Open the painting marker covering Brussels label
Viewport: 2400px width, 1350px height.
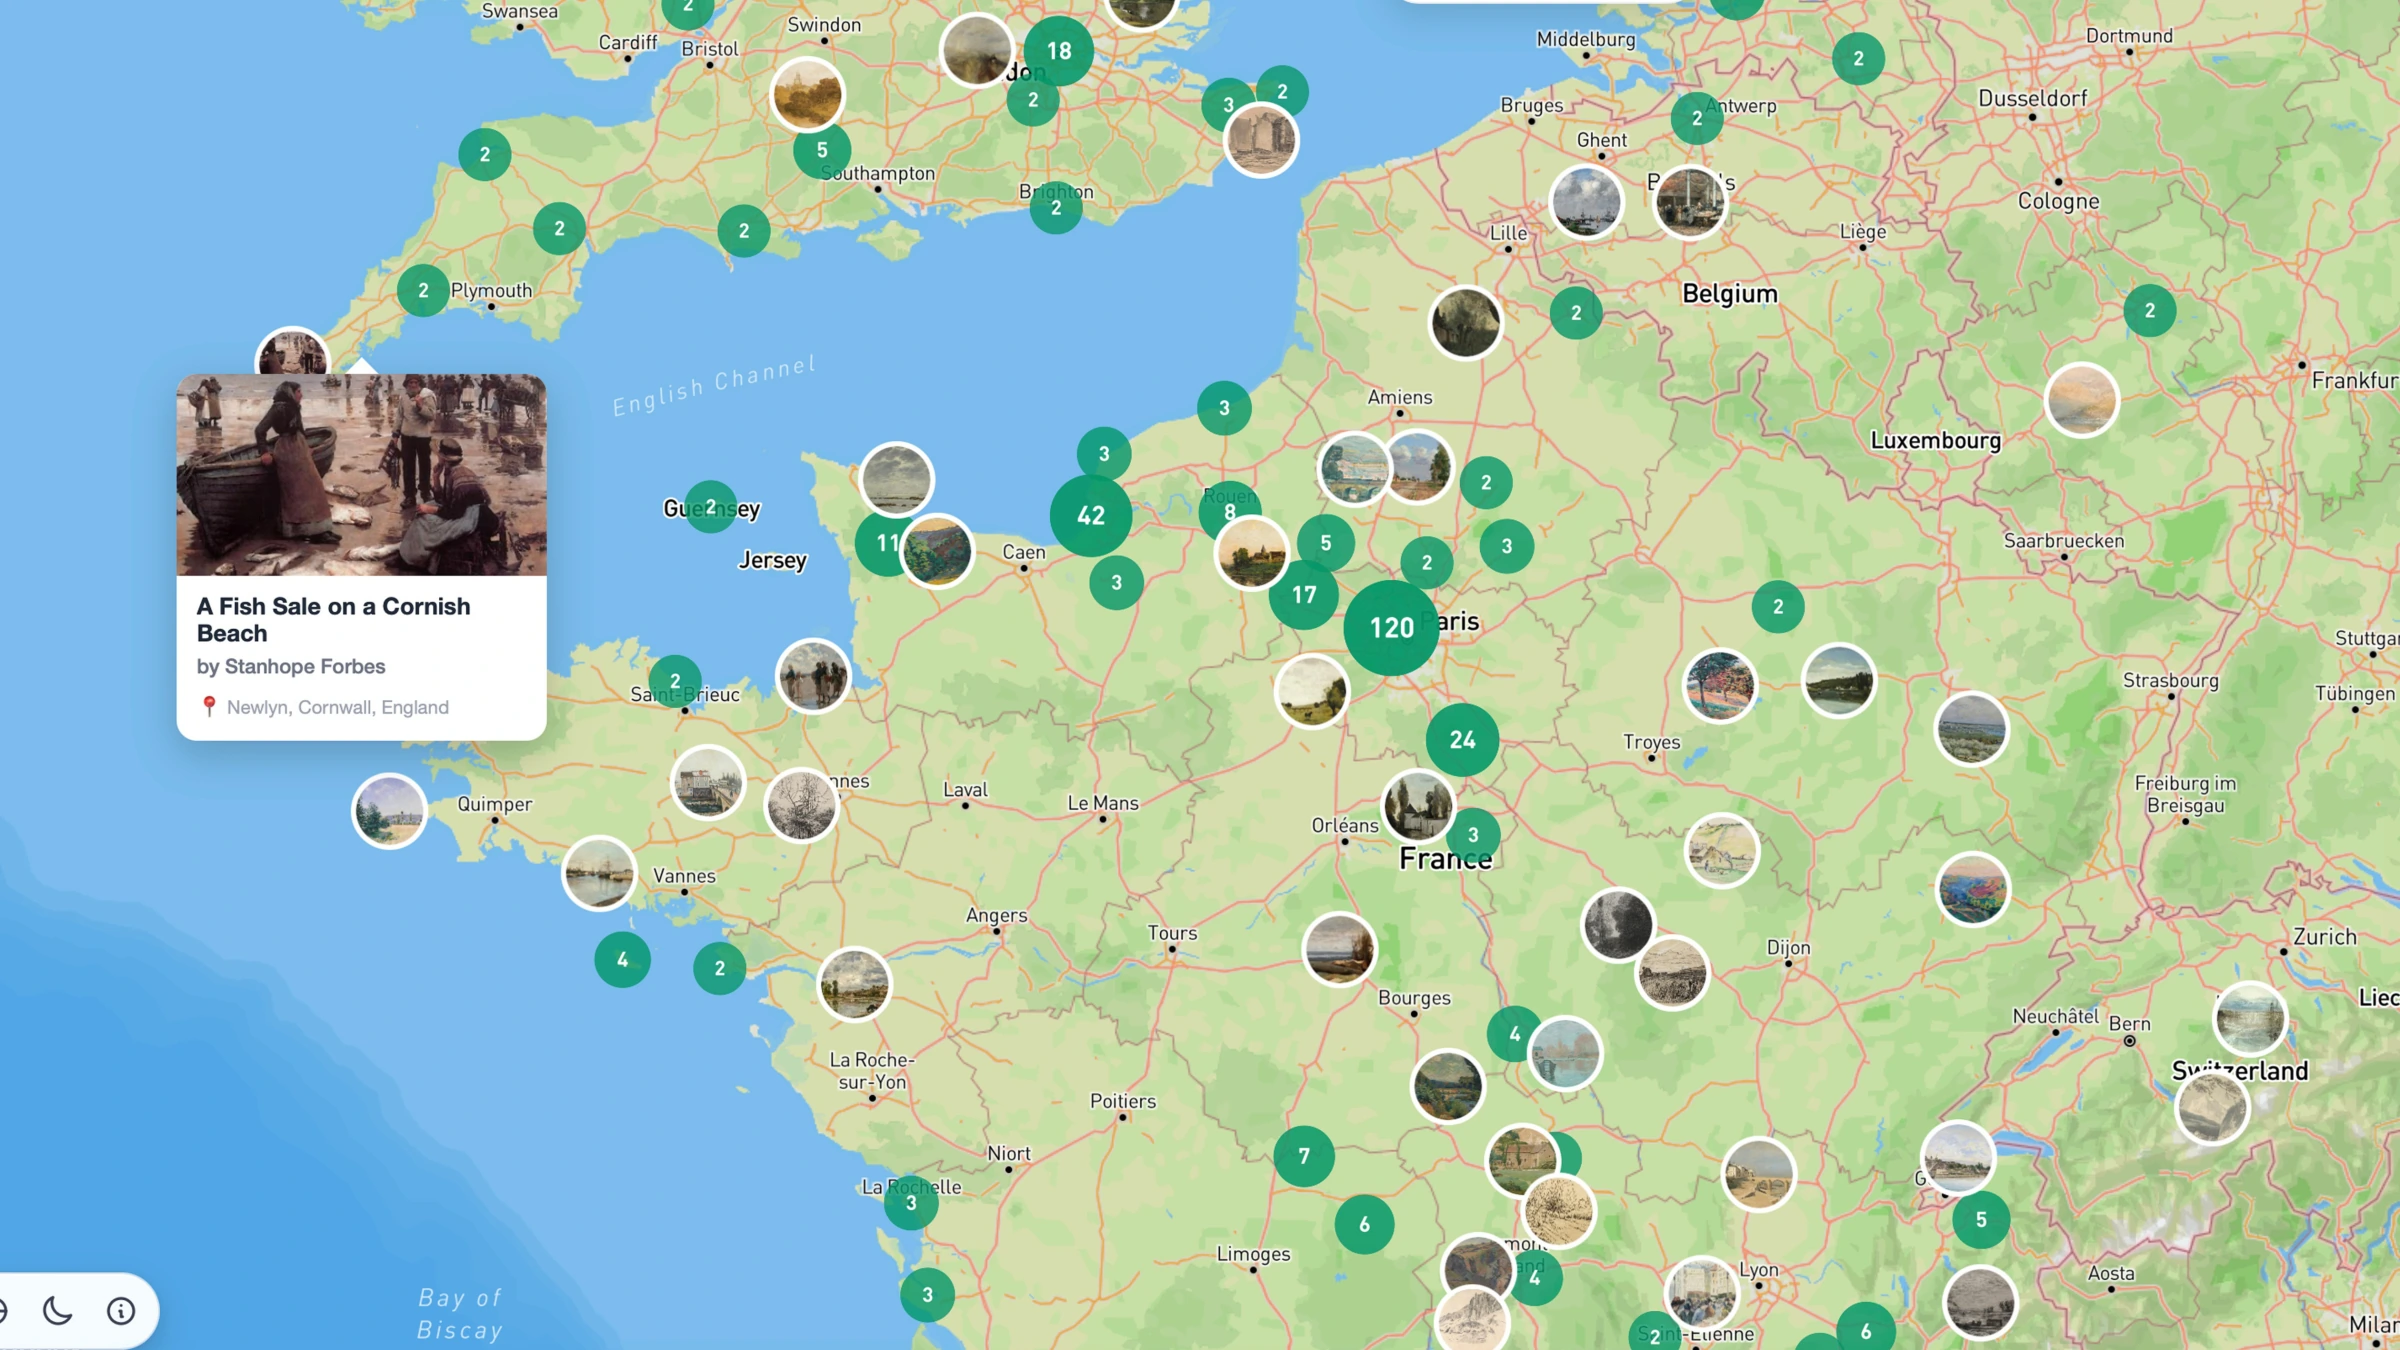coord(1690,203)
